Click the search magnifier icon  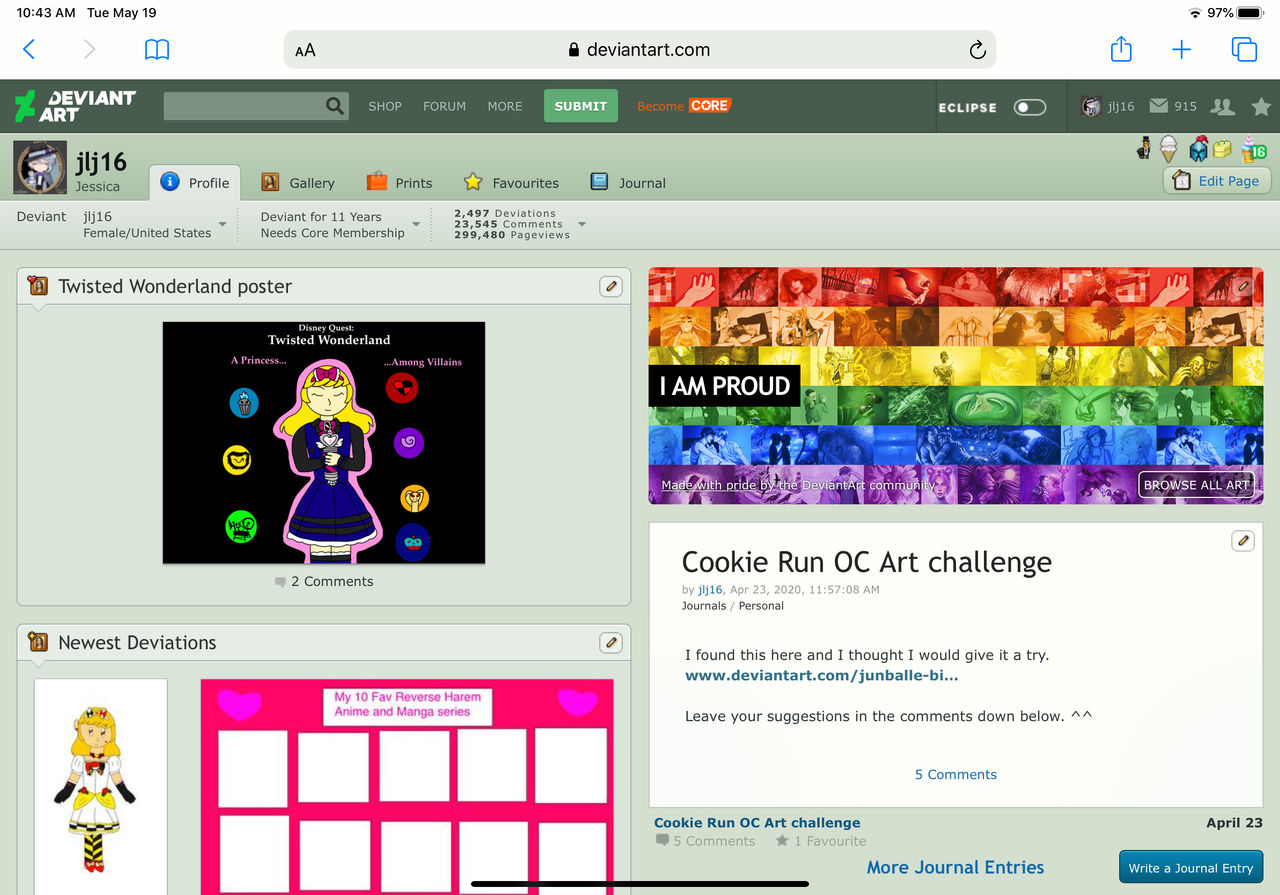[x=335, y=106]
